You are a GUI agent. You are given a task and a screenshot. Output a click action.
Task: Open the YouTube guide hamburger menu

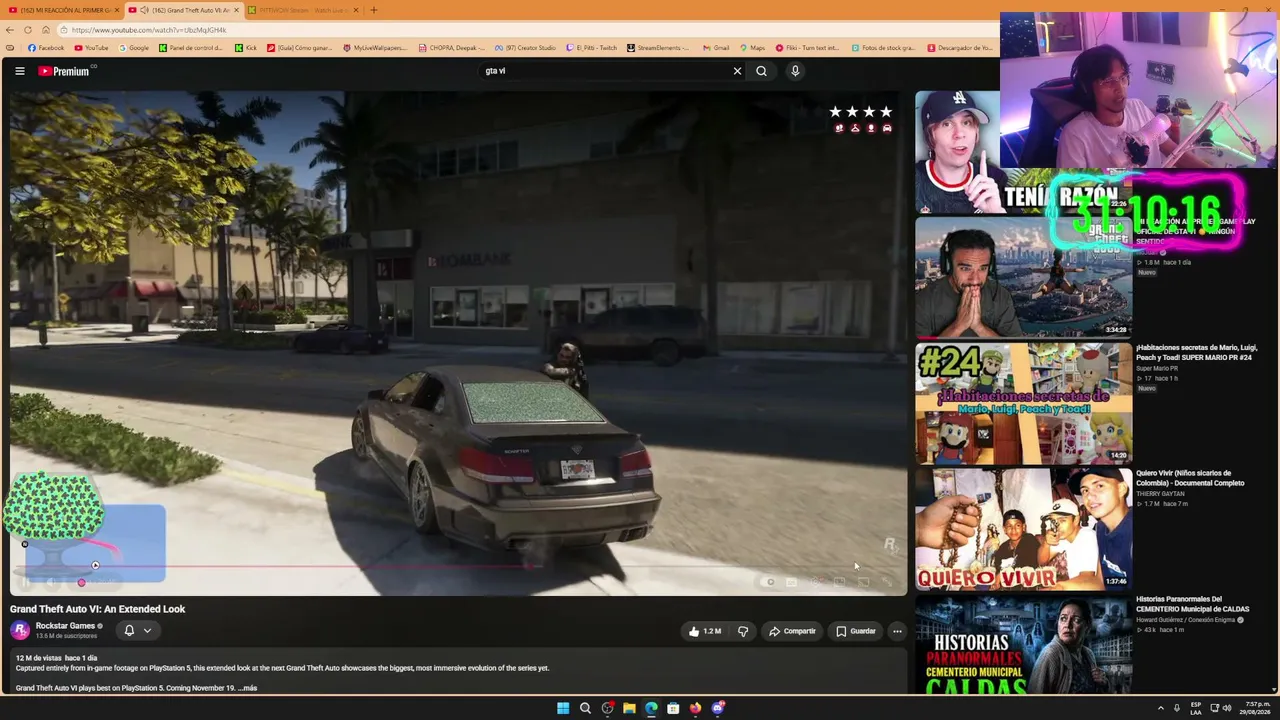(19, 71)
